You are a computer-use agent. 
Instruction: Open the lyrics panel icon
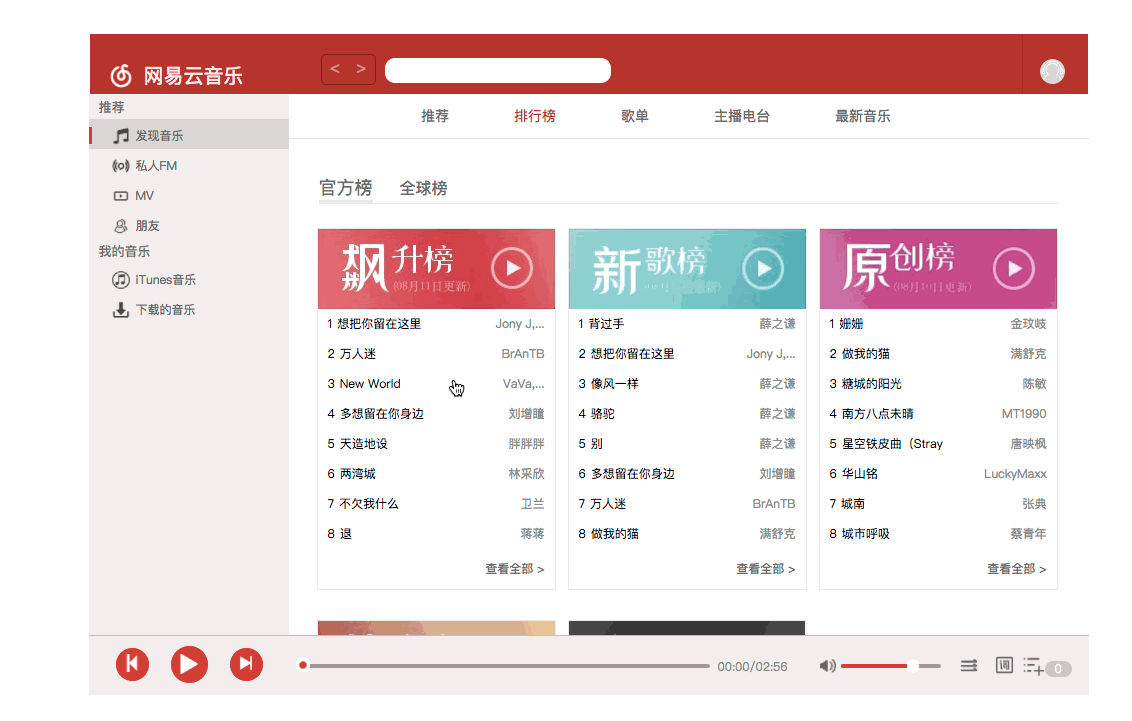tap(1004, 665)
